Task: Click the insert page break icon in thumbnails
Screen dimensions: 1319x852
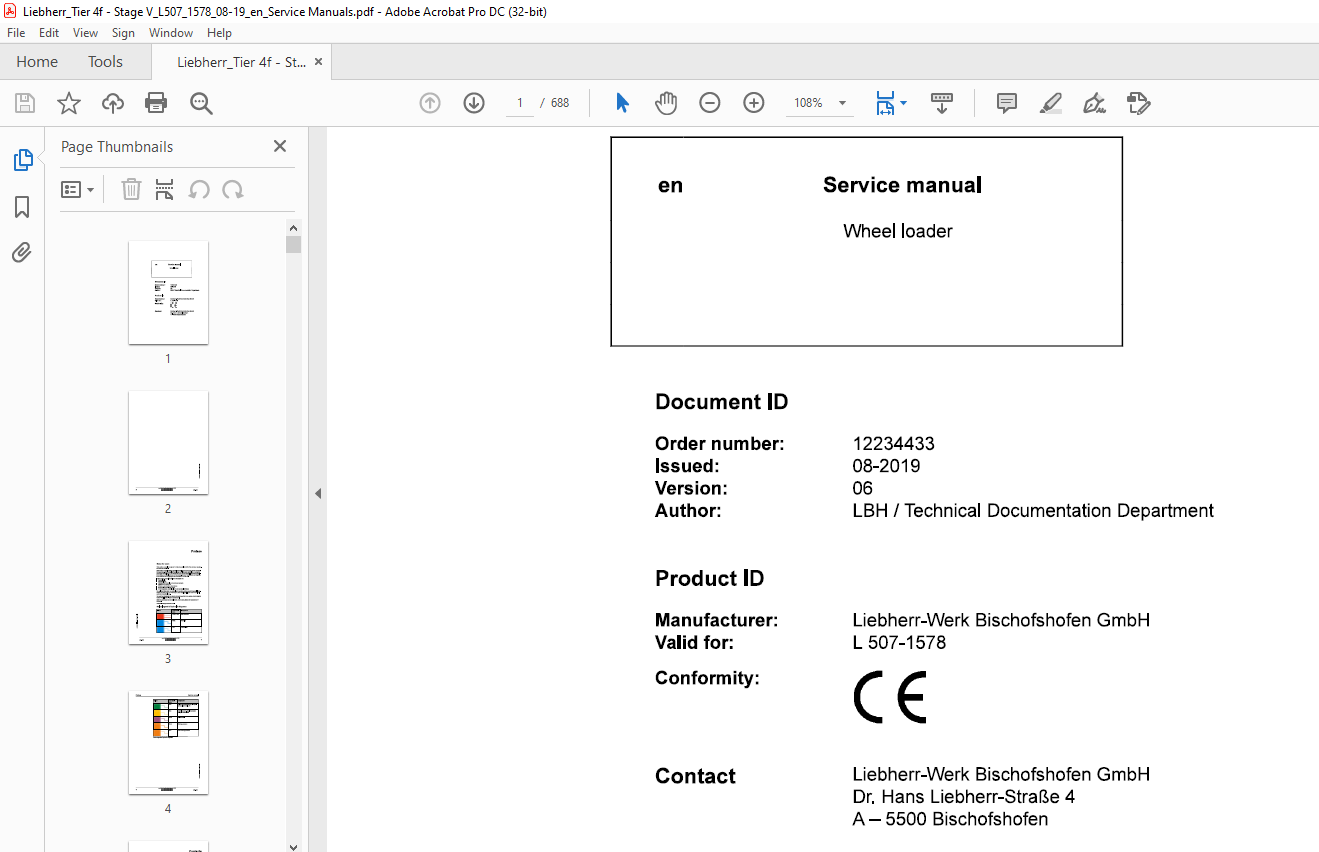Action: click(x=165, y=189)
